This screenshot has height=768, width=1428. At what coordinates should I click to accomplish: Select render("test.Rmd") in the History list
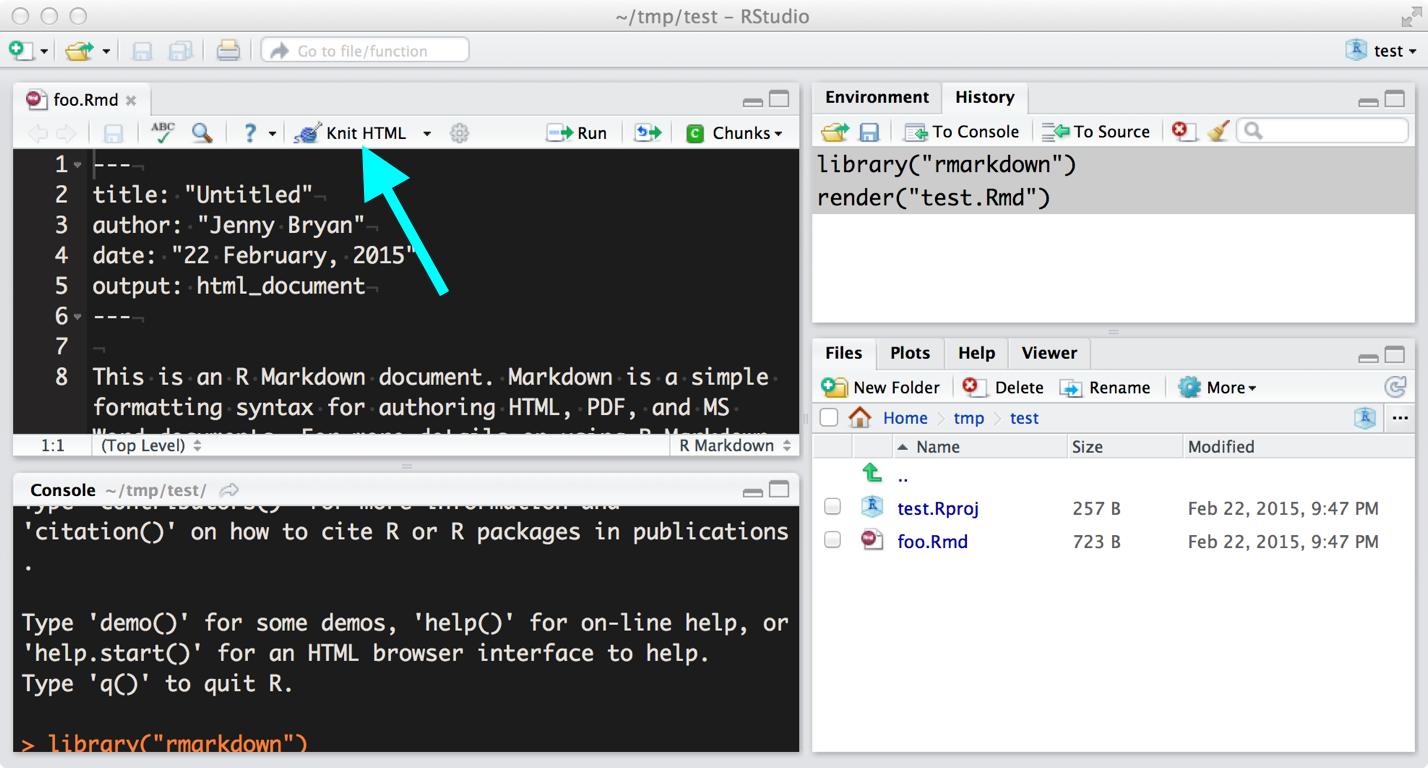click(1114, 198)
